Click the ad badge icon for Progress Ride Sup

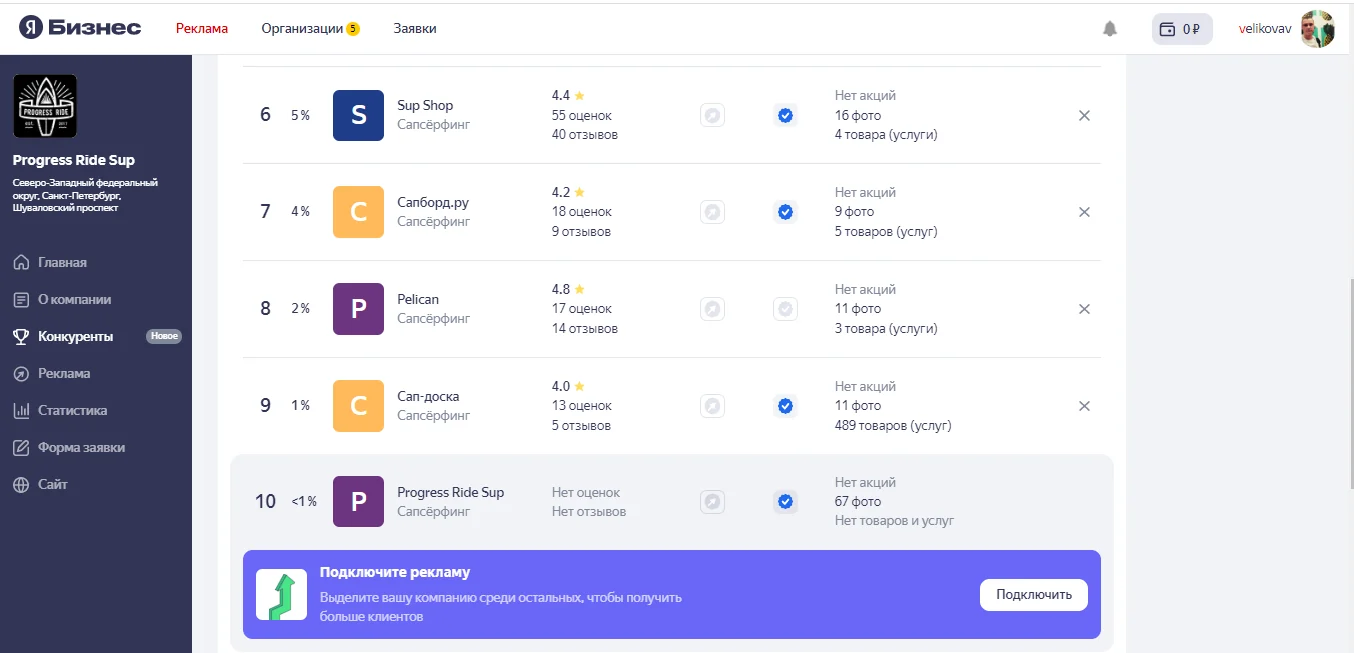point(712,502)
